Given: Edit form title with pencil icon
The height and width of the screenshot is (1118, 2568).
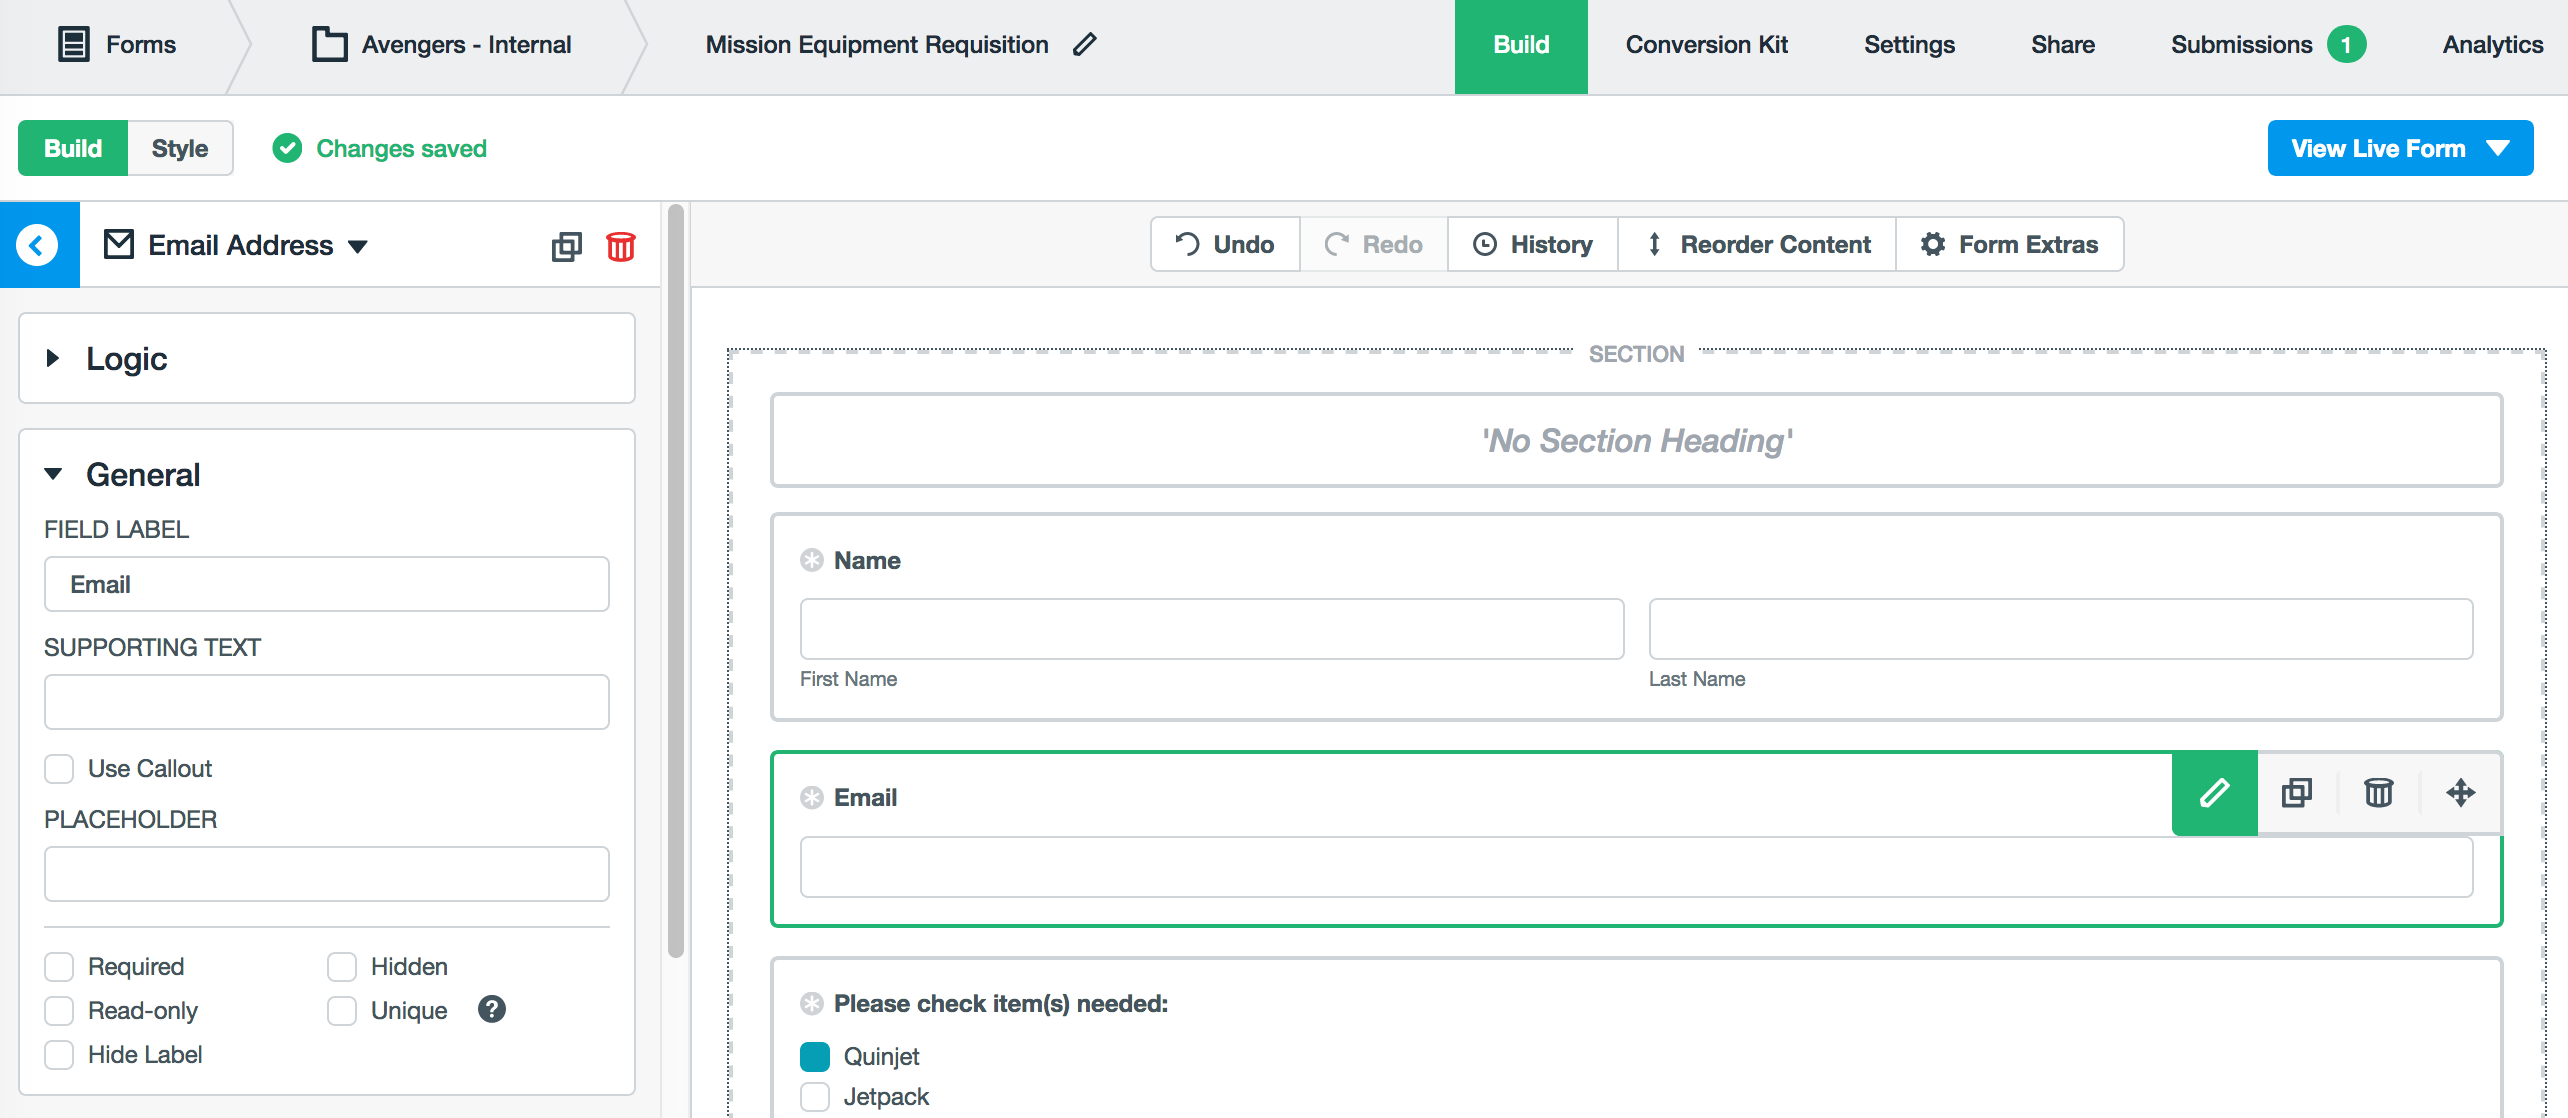Looking at the screenshot, I should [x=1085, y=44].
